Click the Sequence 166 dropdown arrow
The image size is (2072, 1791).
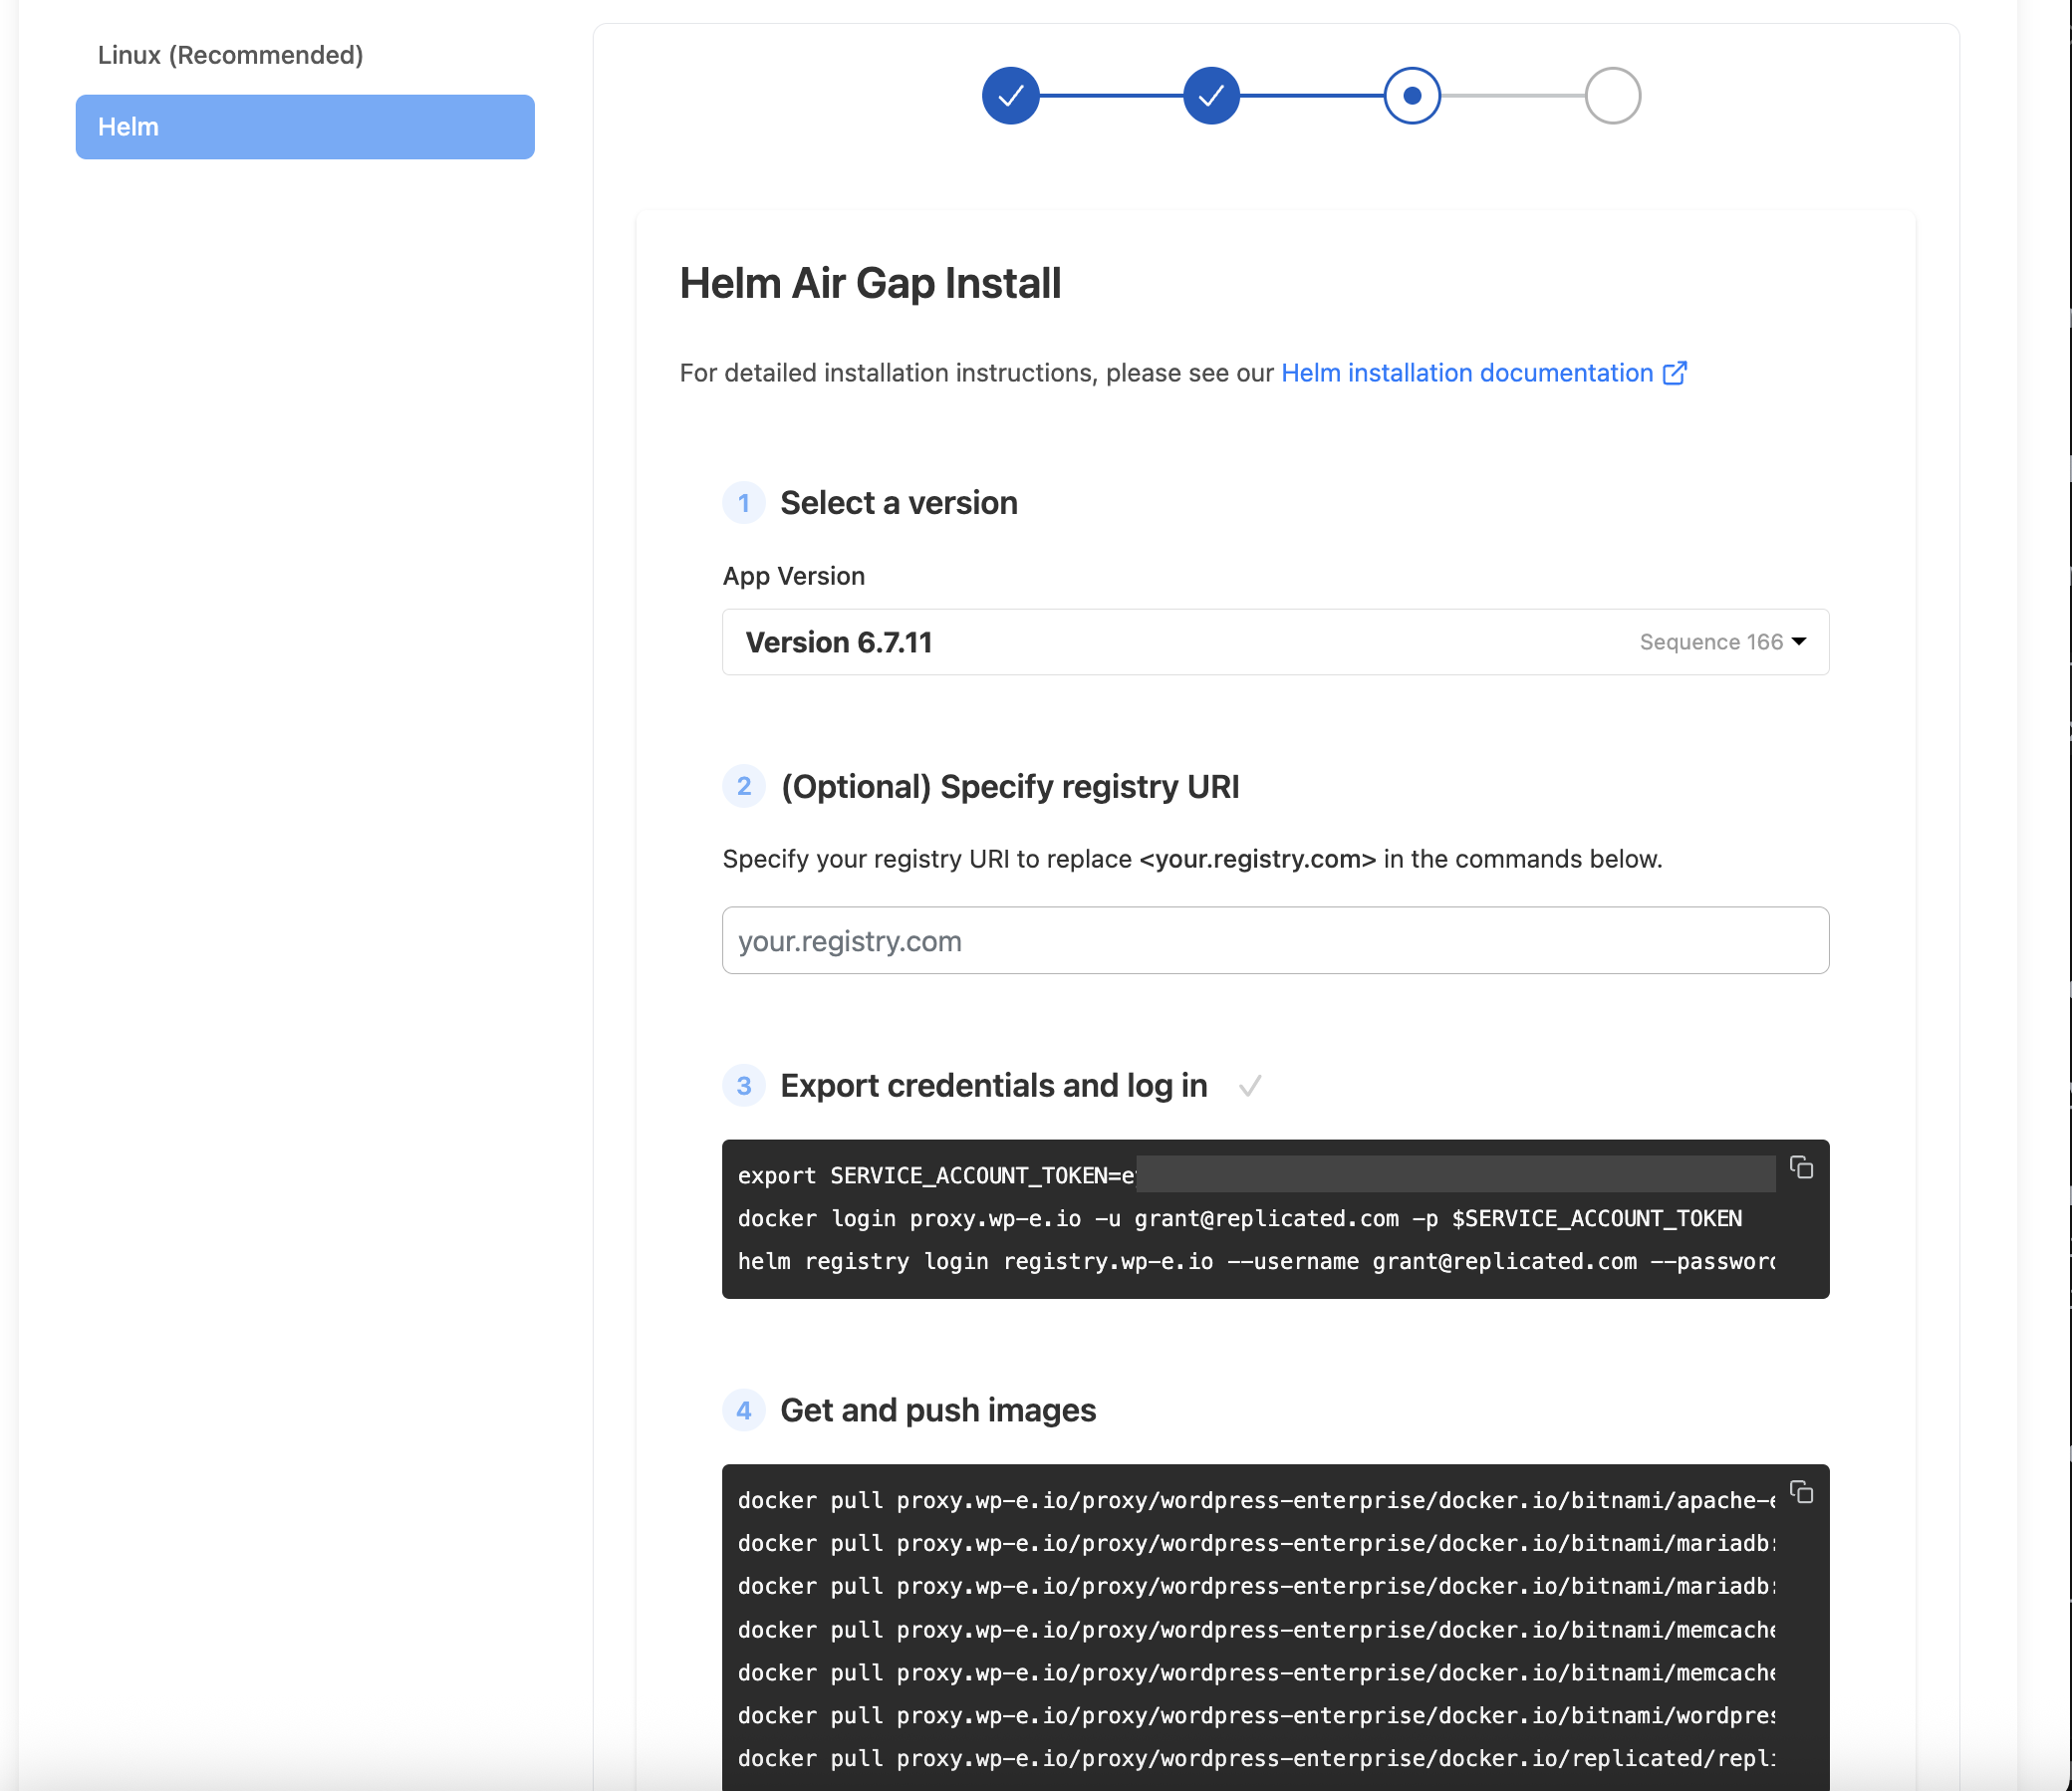pyautogui.click(x=1799, y=642)
